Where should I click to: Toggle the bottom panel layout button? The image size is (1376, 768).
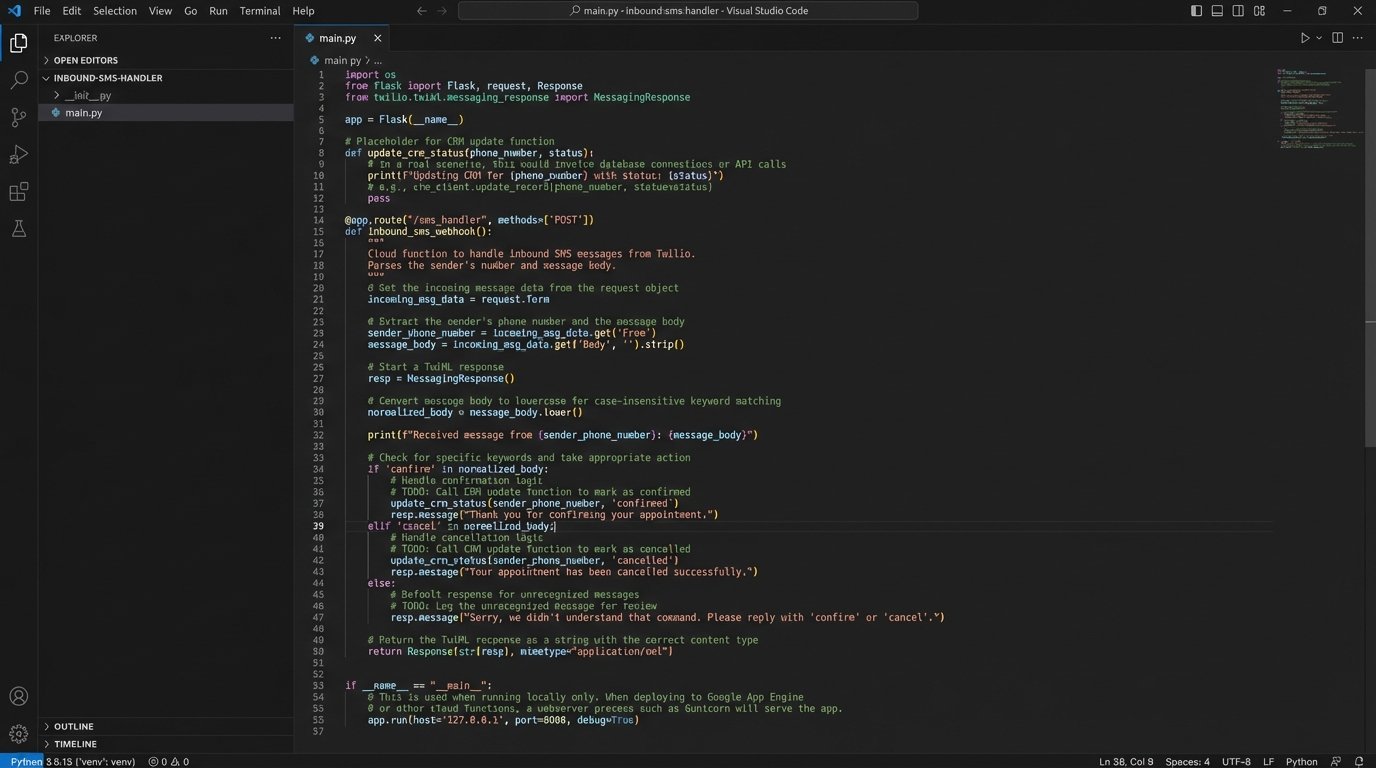pos(1217,11)
